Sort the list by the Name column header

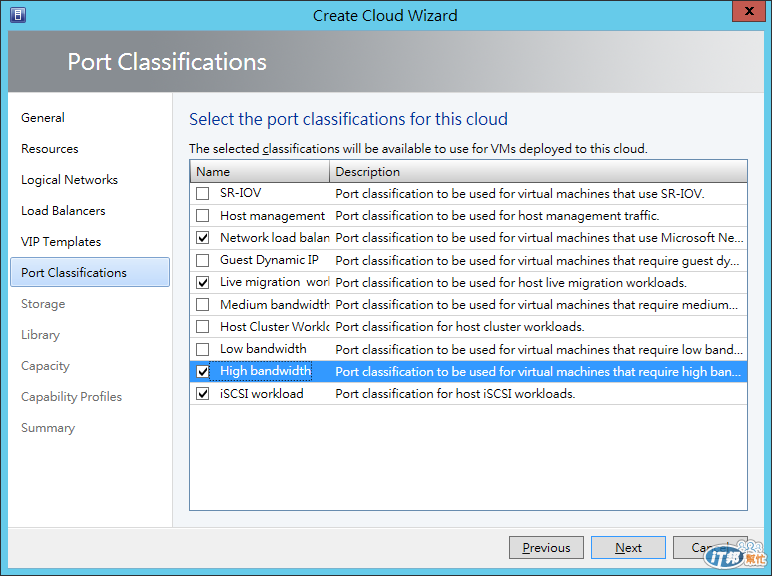(x=259, y=172)
